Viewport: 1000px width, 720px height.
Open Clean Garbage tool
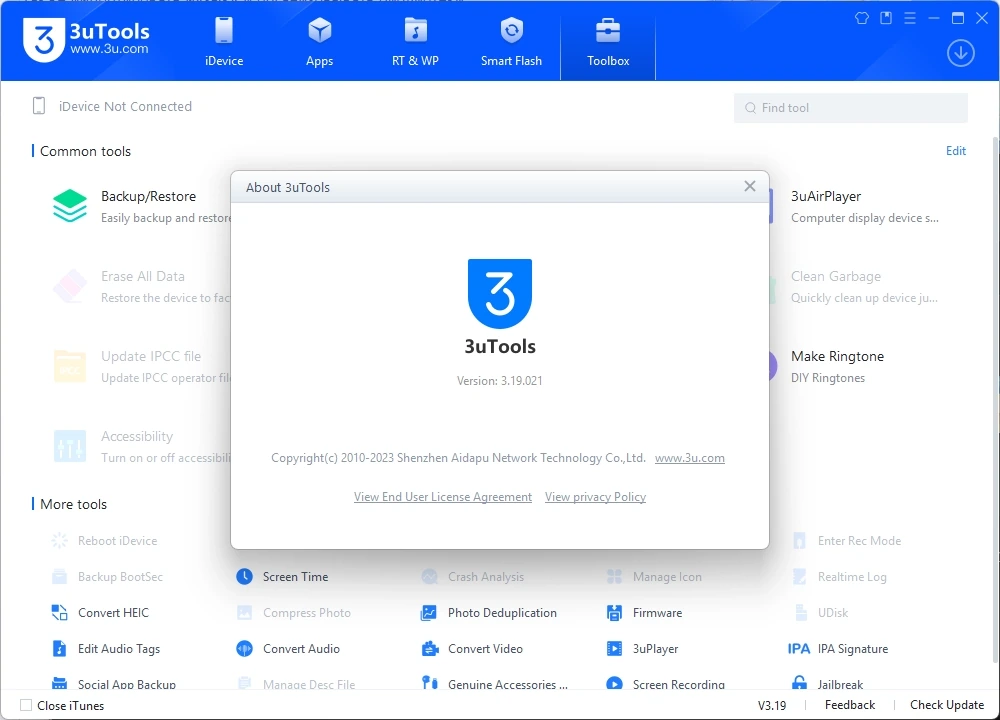pyautogui.click(x=864, y=286)
